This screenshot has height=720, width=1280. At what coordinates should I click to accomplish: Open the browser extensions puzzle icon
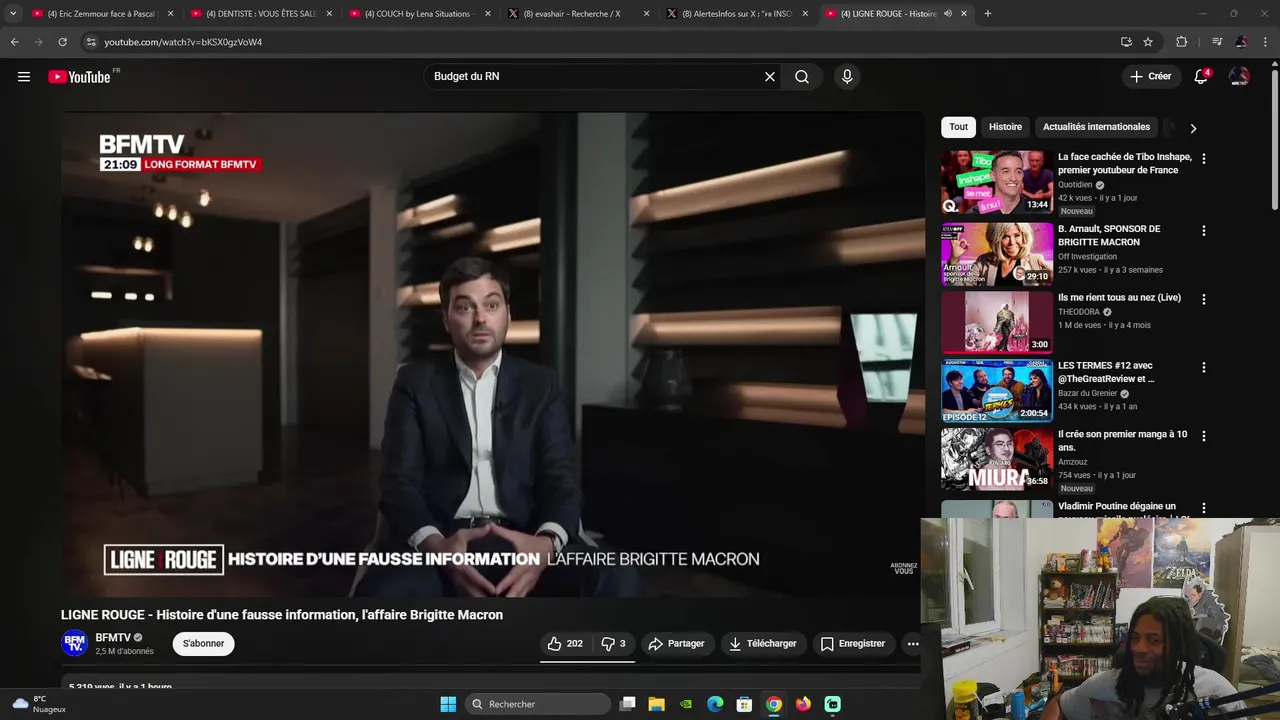click(x=1182, y=42)
